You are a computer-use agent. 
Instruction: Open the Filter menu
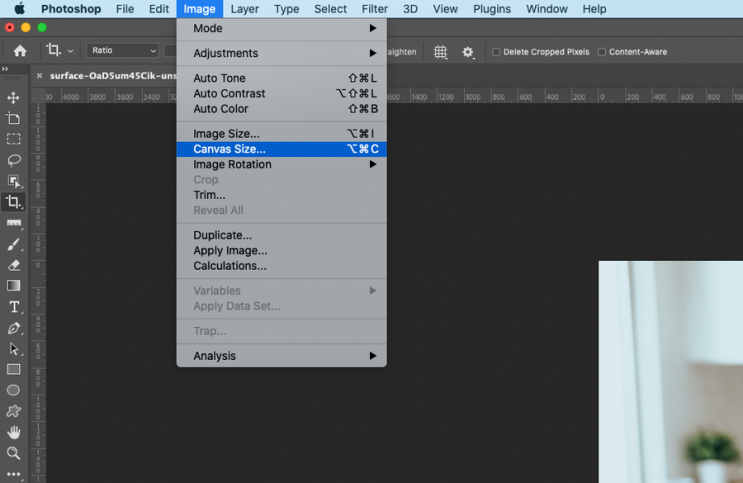point(374,9)
